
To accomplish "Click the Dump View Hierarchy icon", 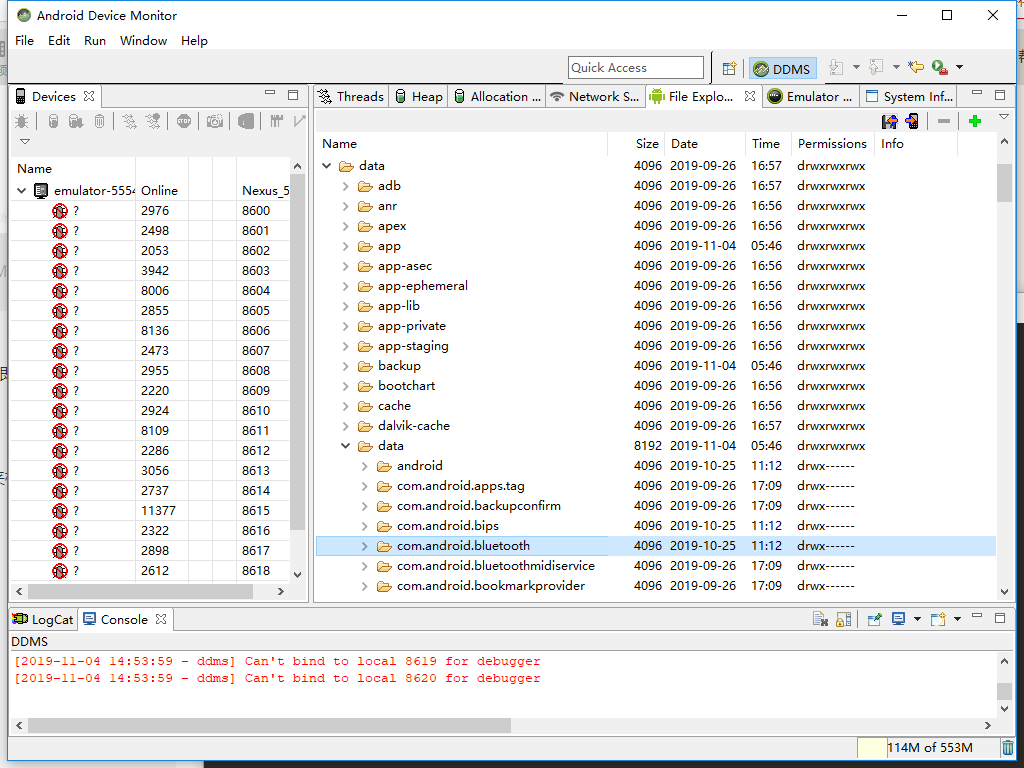I will 246,121.
